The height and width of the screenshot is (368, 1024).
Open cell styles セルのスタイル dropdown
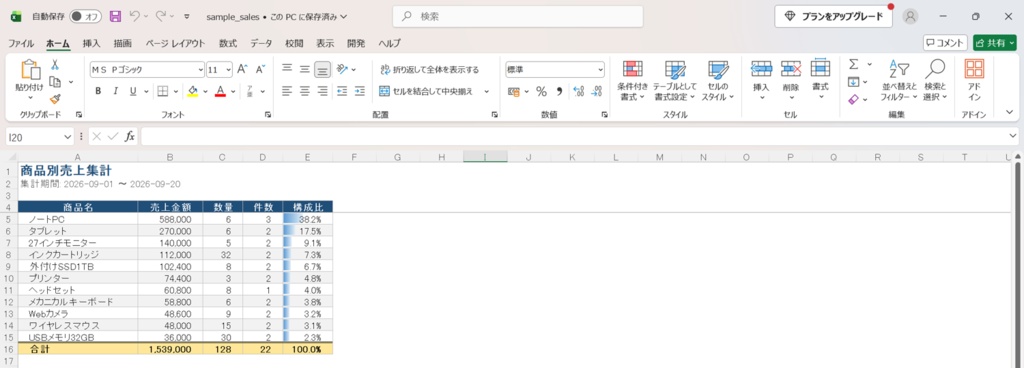point(718,81)
